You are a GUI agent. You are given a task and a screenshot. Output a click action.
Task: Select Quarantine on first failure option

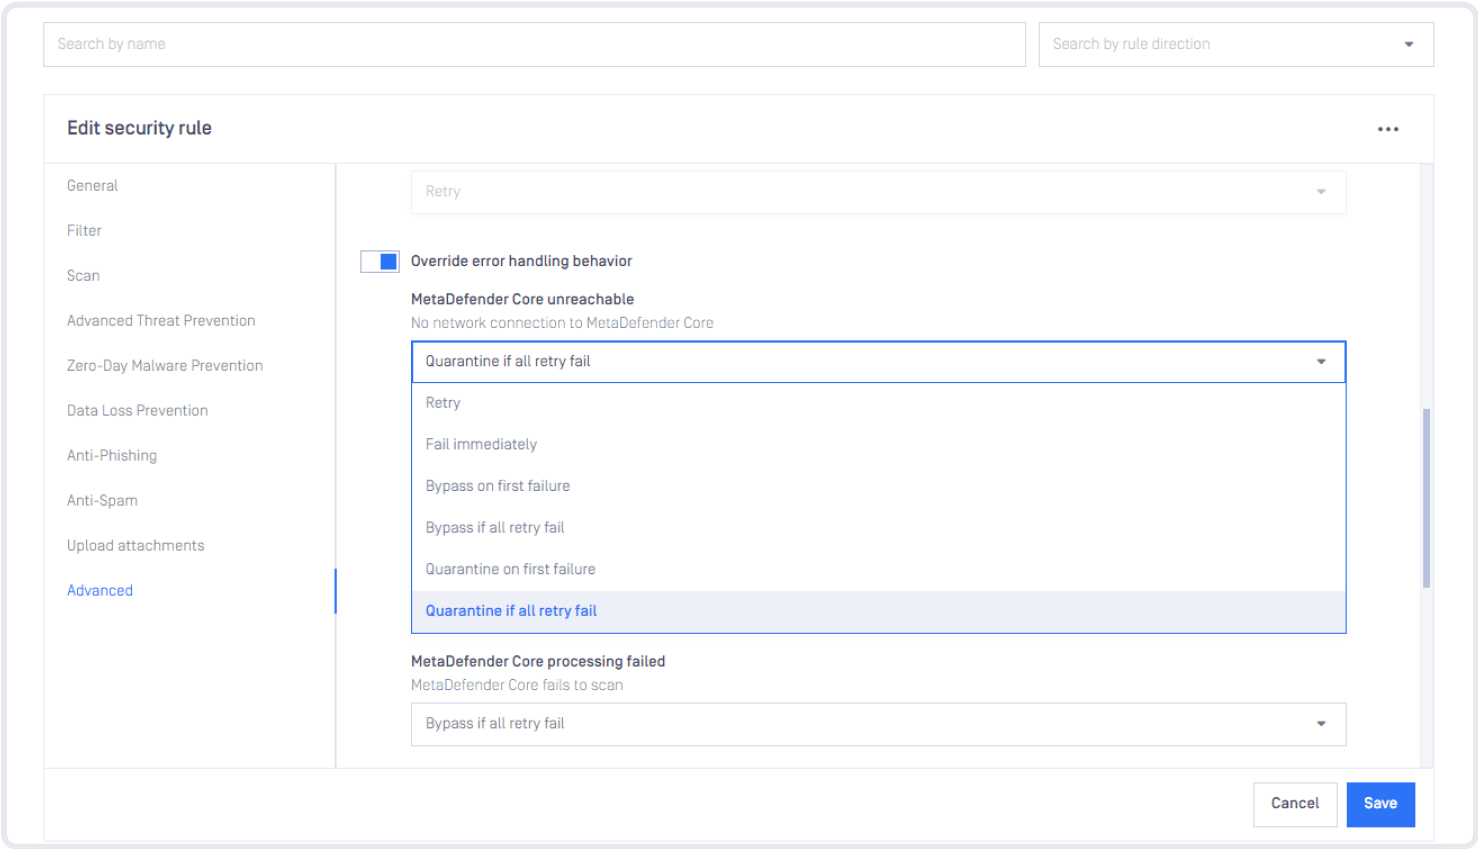click(878, 569)
